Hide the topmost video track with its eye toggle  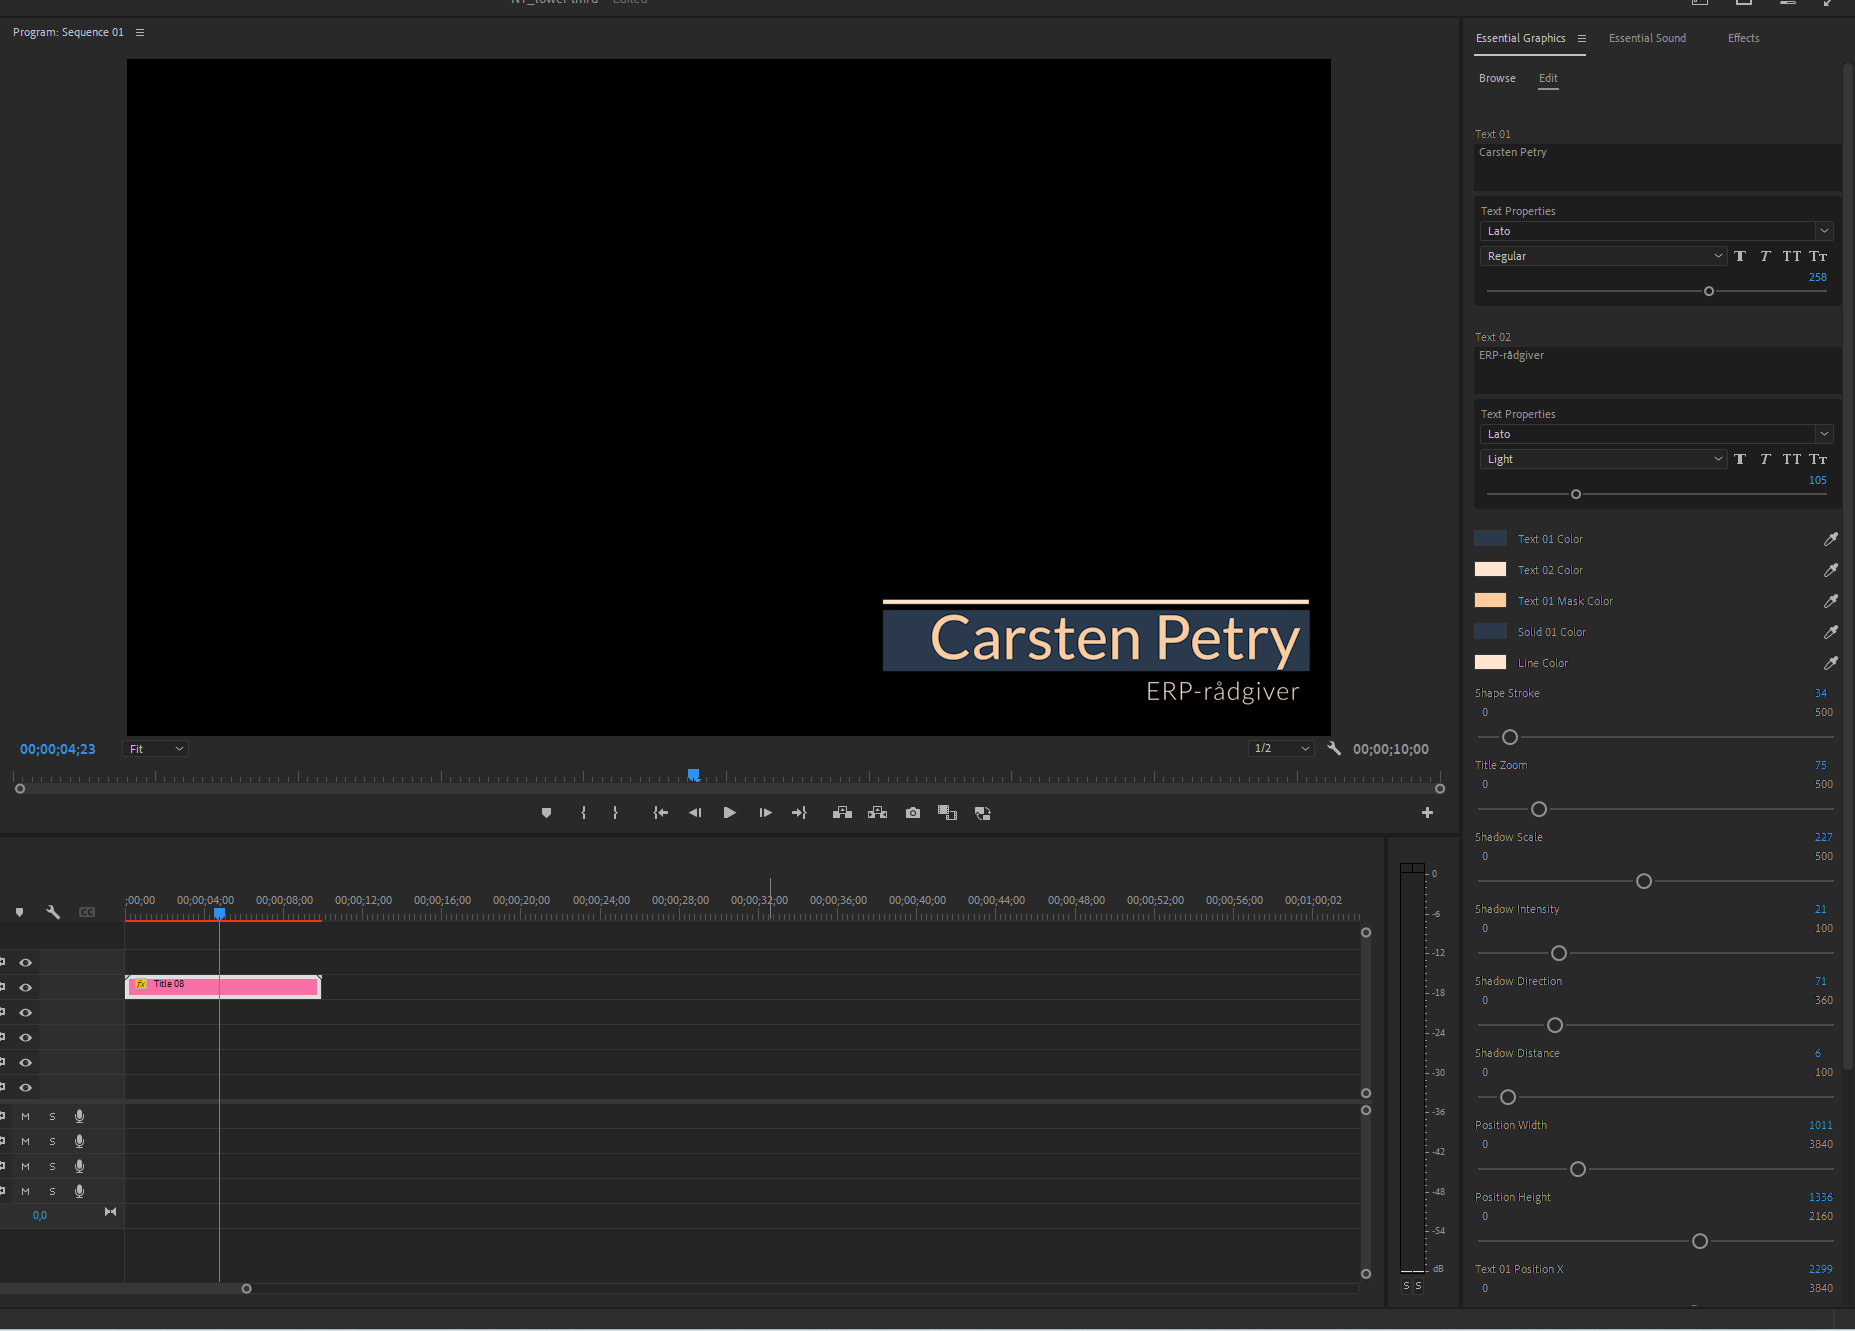click(x=25, y=962)
